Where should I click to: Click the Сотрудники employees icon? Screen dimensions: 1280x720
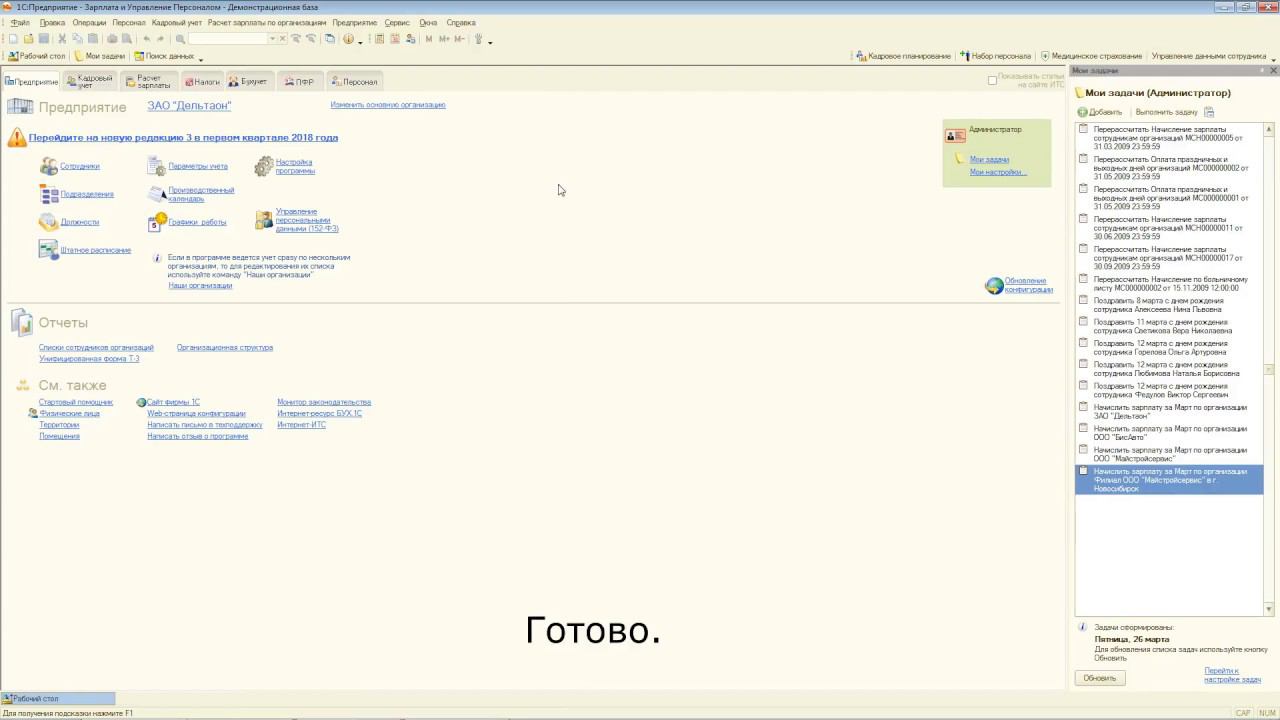pyautogui.click(x=48, y=166)
